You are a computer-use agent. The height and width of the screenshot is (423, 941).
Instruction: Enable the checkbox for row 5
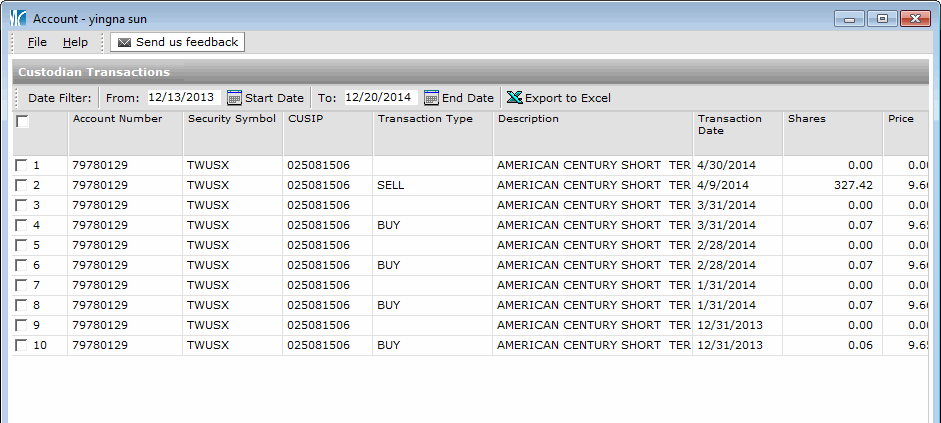(21, 246)
